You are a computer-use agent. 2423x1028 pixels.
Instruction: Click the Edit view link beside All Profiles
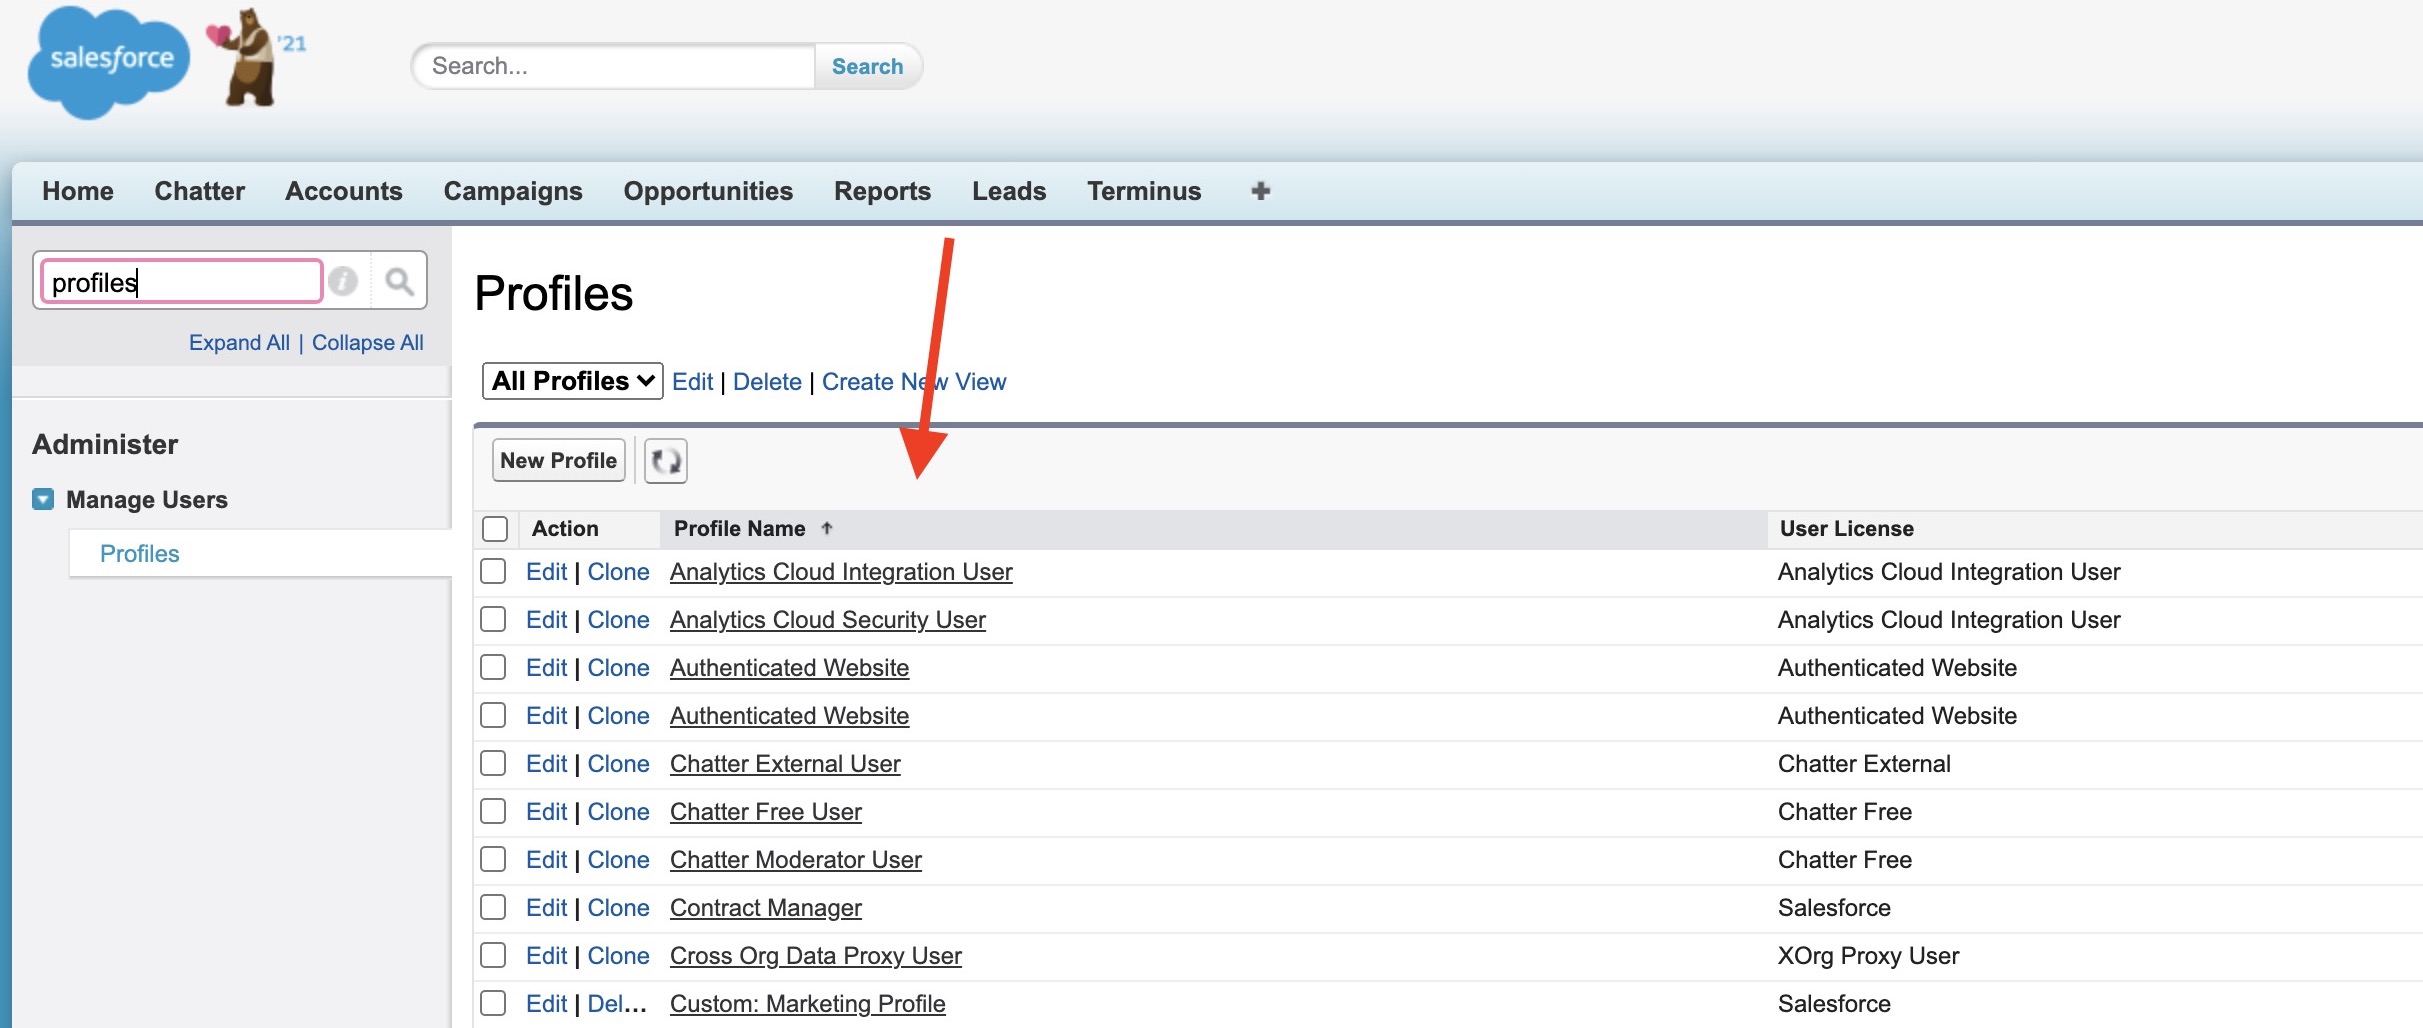(x=692, y=382)
